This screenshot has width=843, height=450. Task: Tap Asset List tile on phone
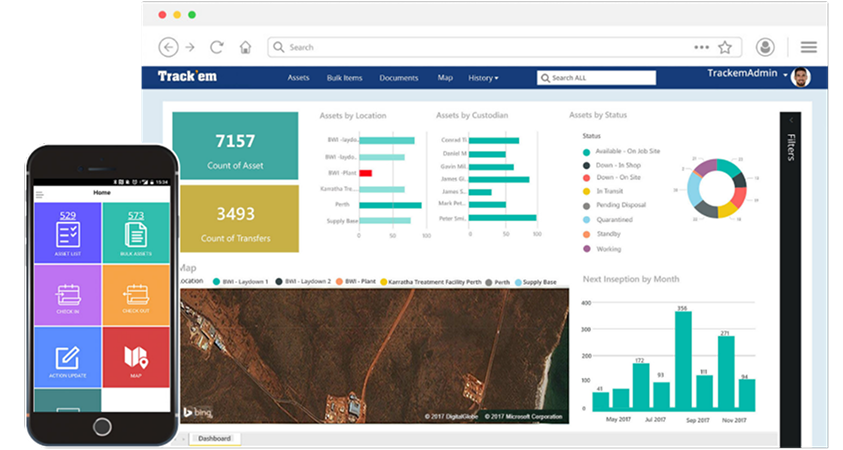coord(68,233)
